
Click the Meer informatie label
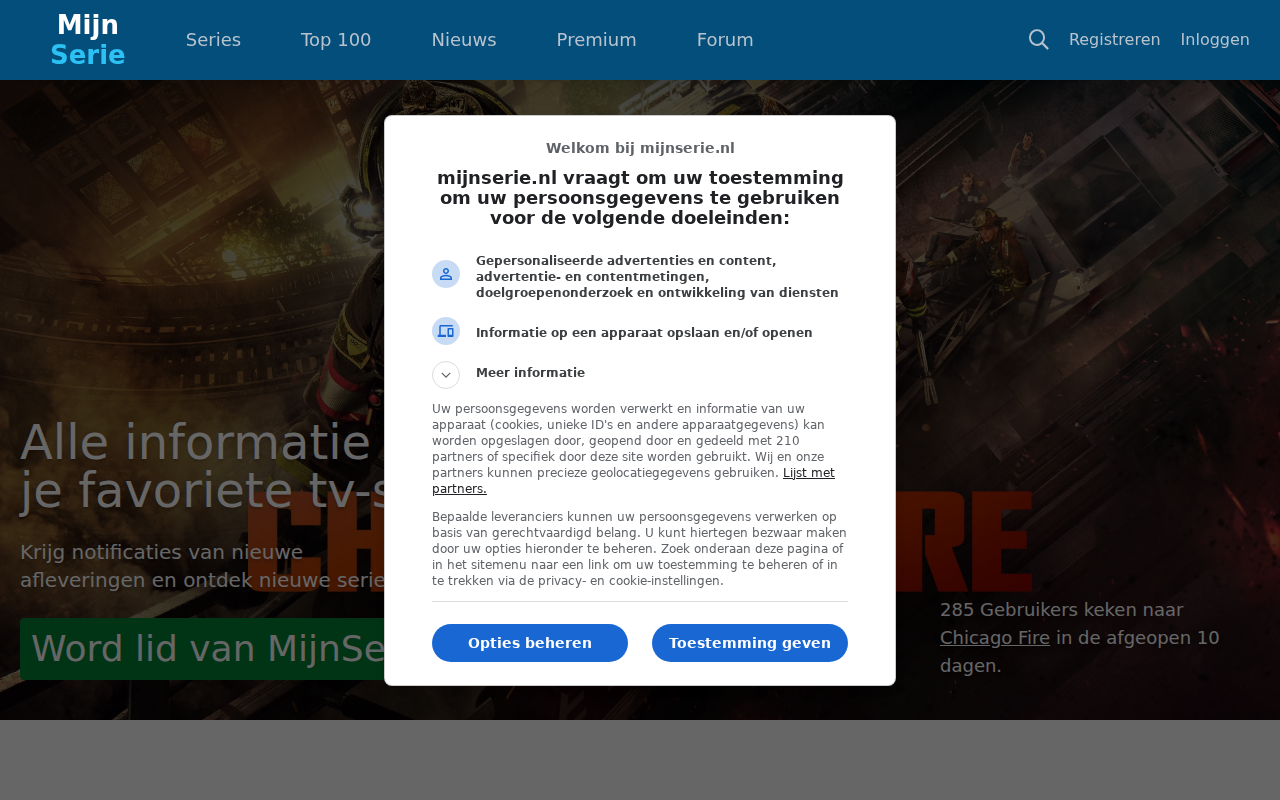[x=530, y=373]
